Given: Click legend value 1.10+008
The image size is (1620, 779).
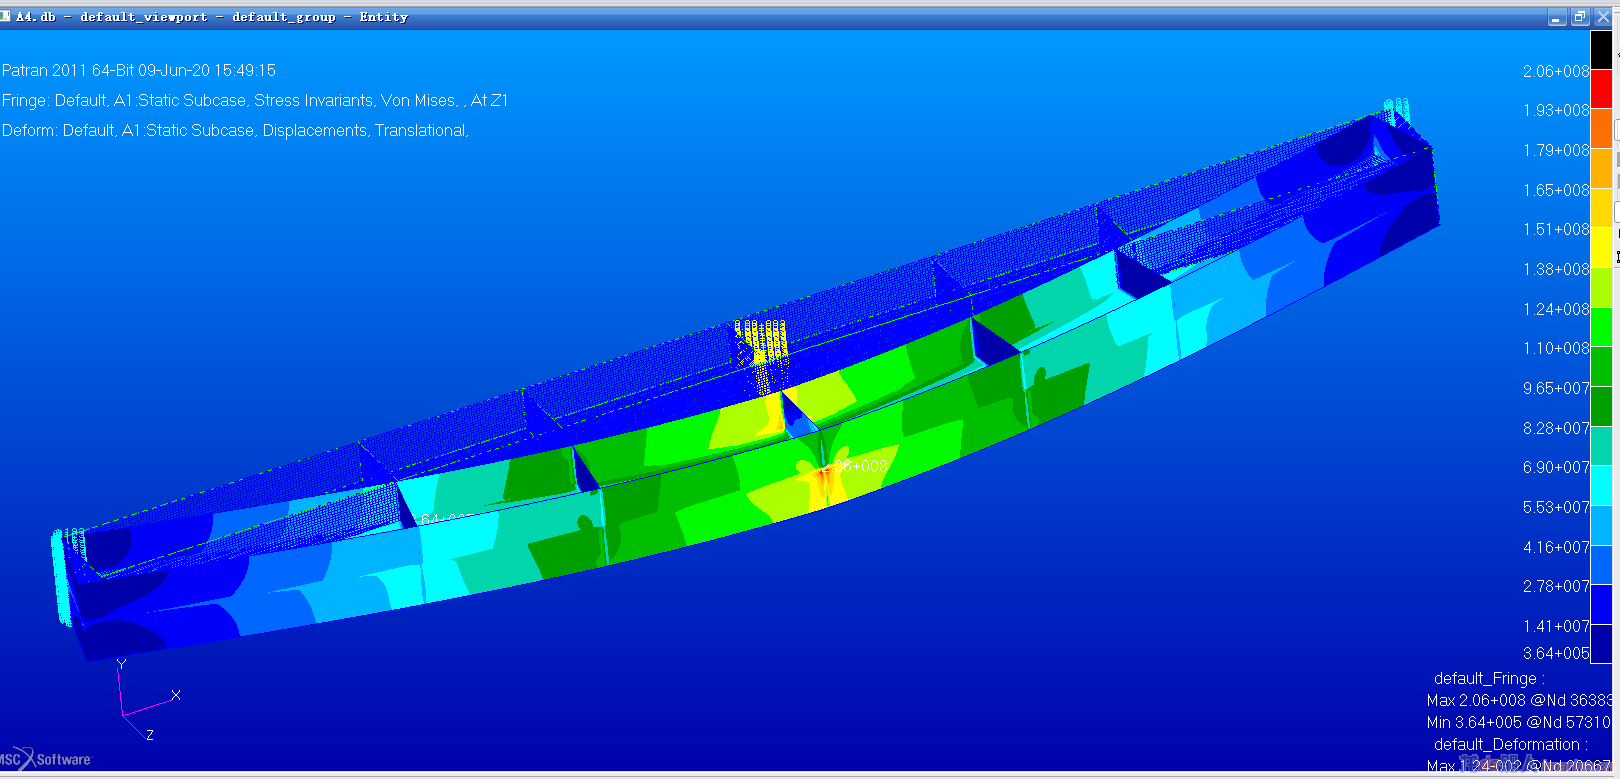Looking at the screenshot, I should 1556,348.
